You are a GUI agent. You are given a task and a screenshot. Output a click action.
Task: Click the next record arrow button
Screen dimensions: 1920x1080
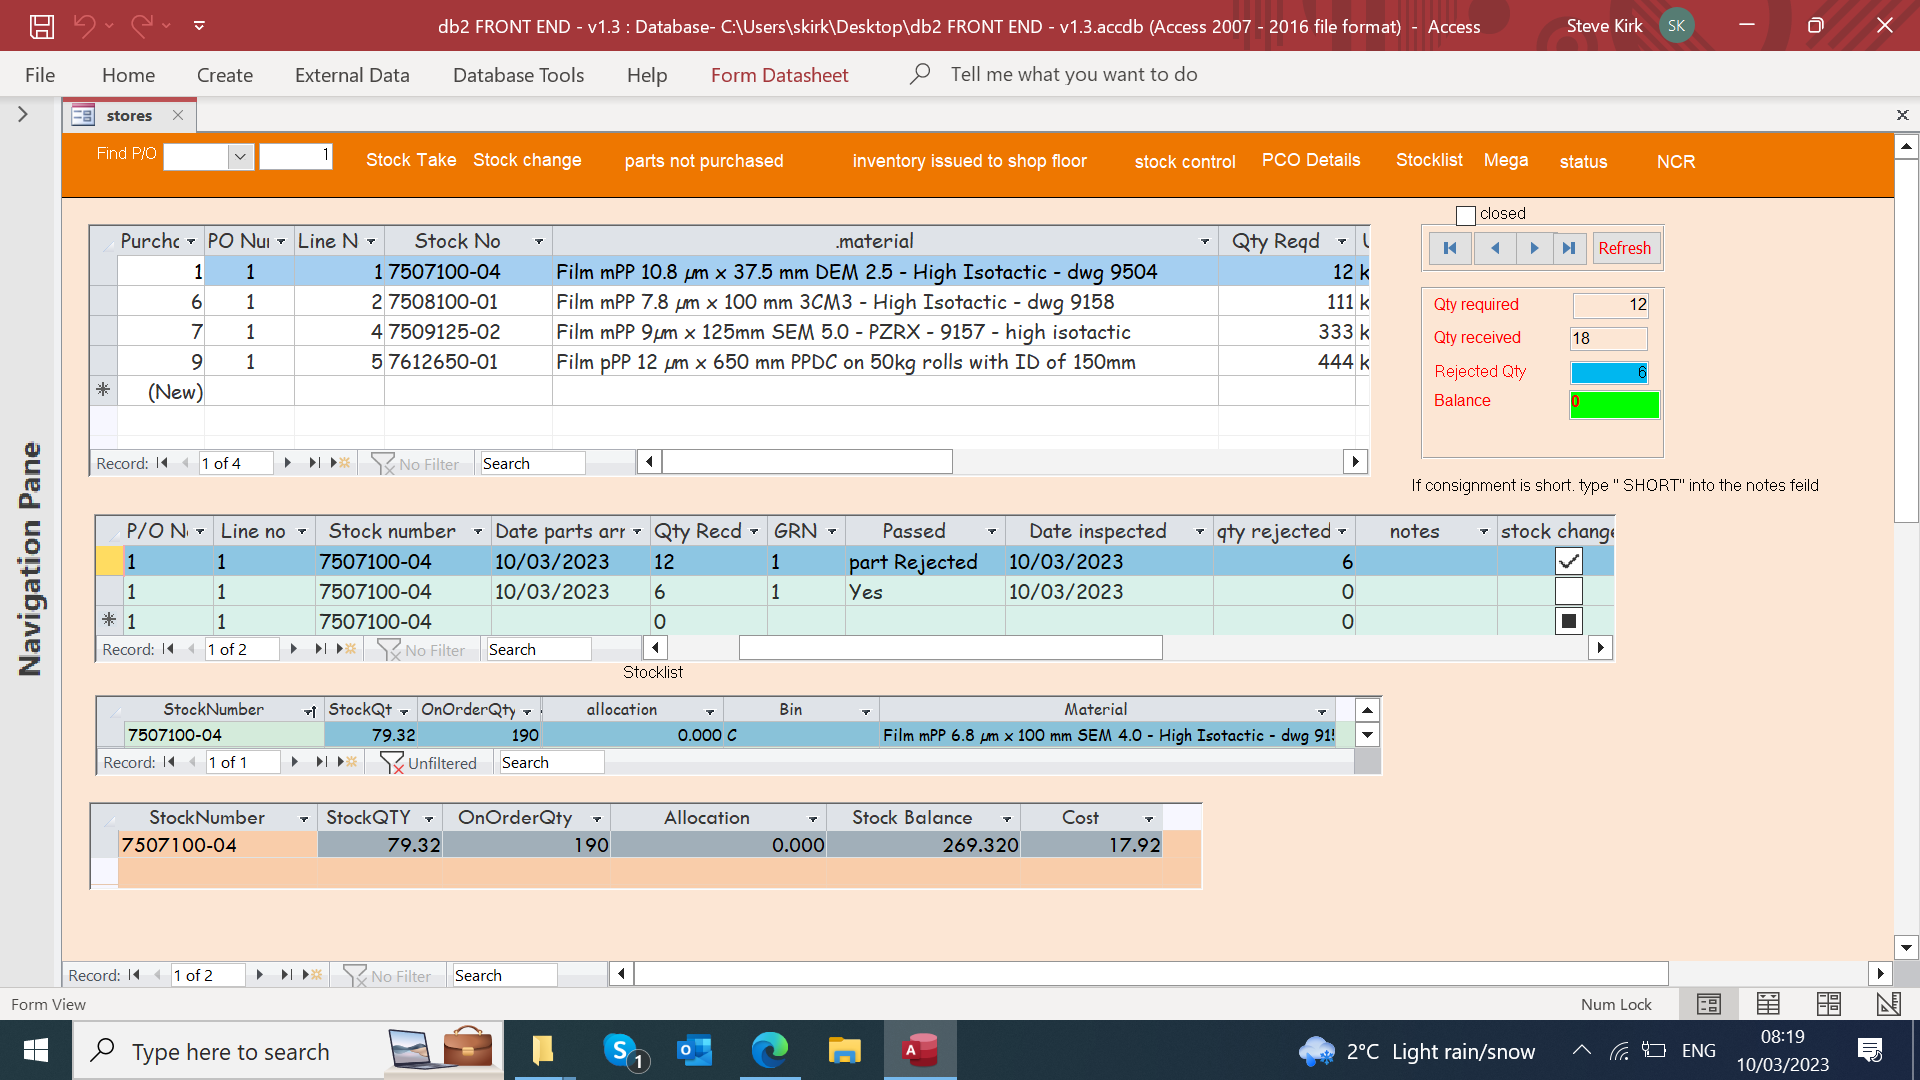point(1533,248)
